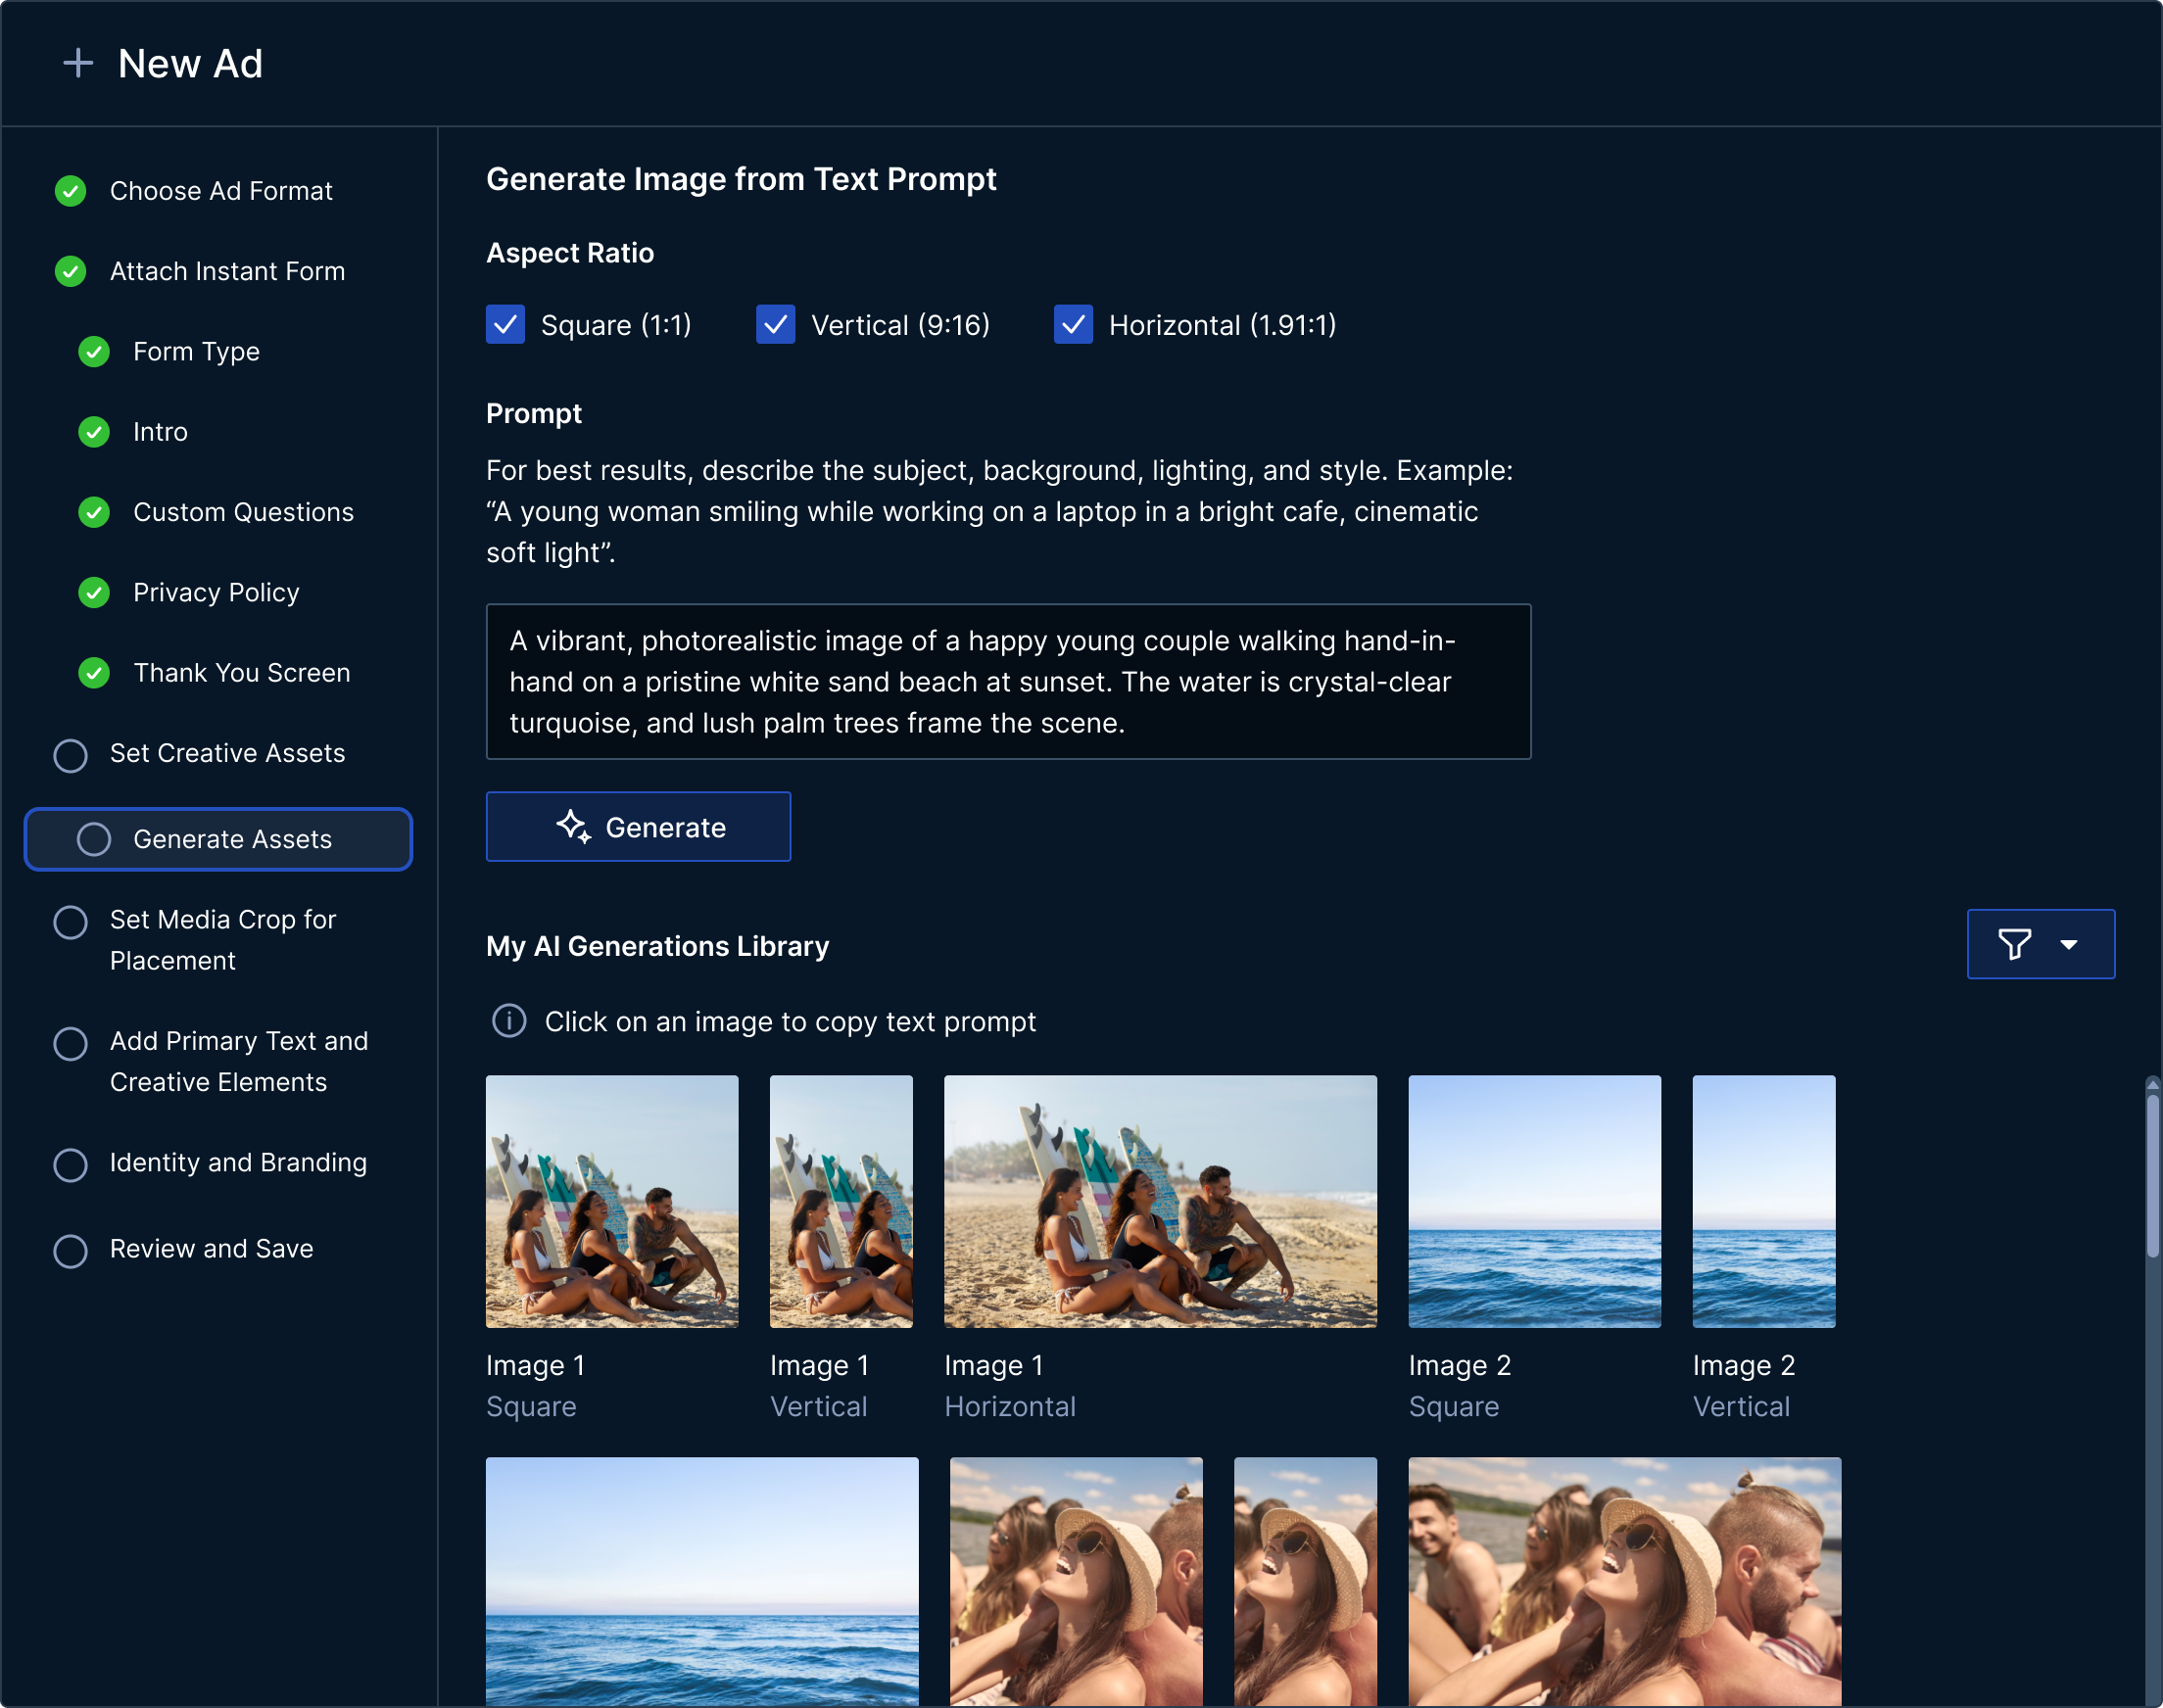Screen dimensions: 2163x1708
Task: Click the green checkmark beside Custom Questions
Action: pos(93,512)
